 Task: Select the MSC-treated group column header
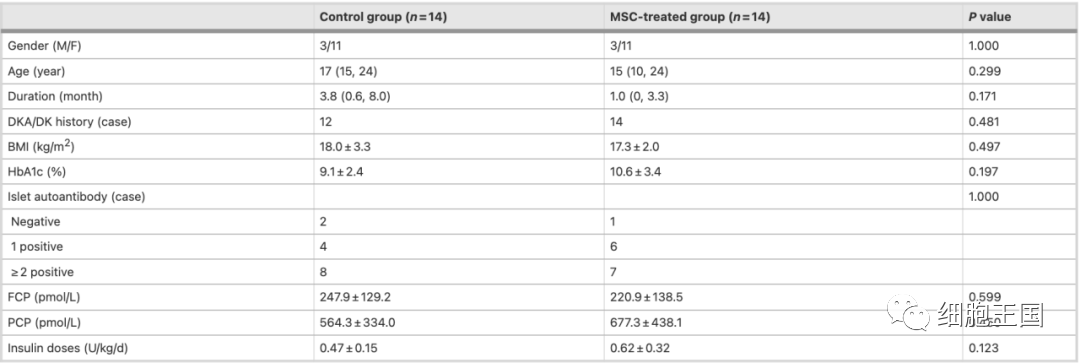click(689, 17)
